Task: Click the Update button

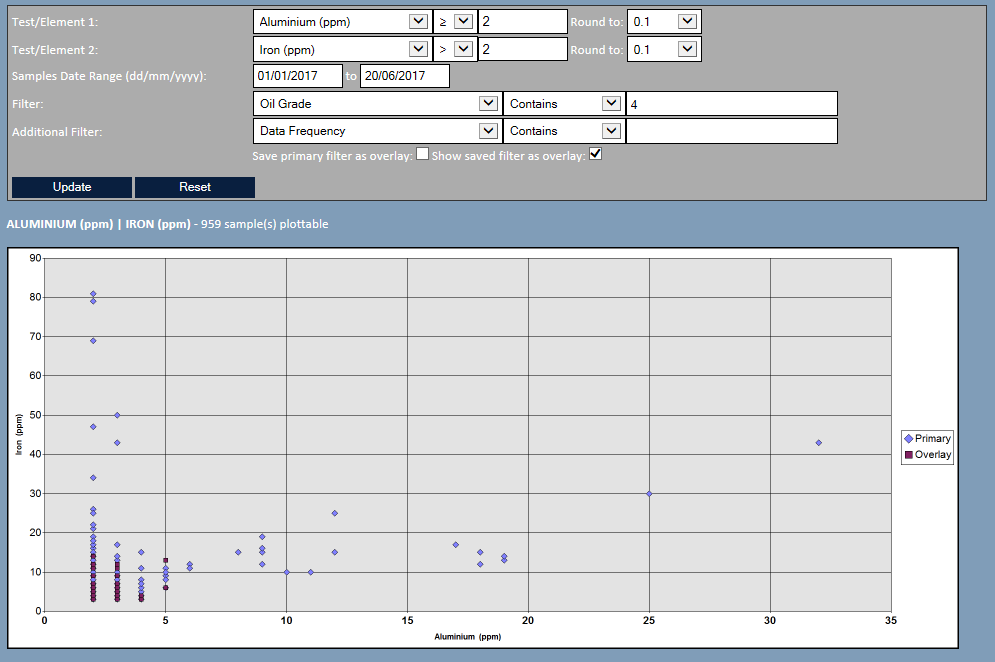Action: tap(72, 187)
